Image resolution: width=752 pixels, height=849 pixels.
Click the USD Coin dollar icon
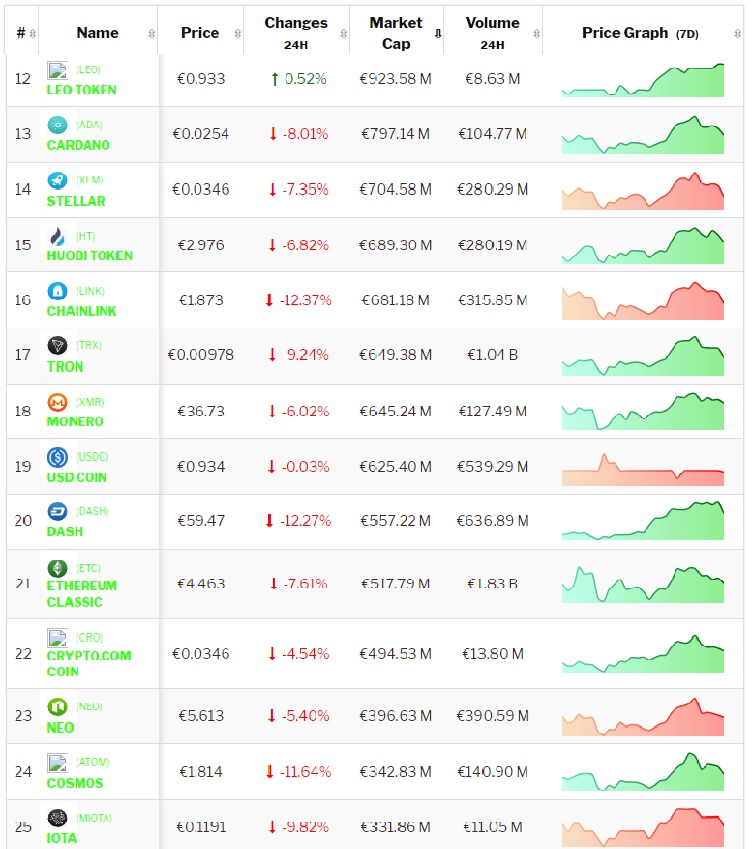click(57, 457)
